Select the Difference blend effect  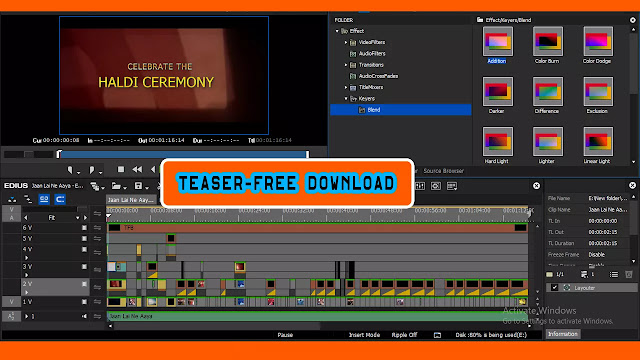click(x=547, y=95)
